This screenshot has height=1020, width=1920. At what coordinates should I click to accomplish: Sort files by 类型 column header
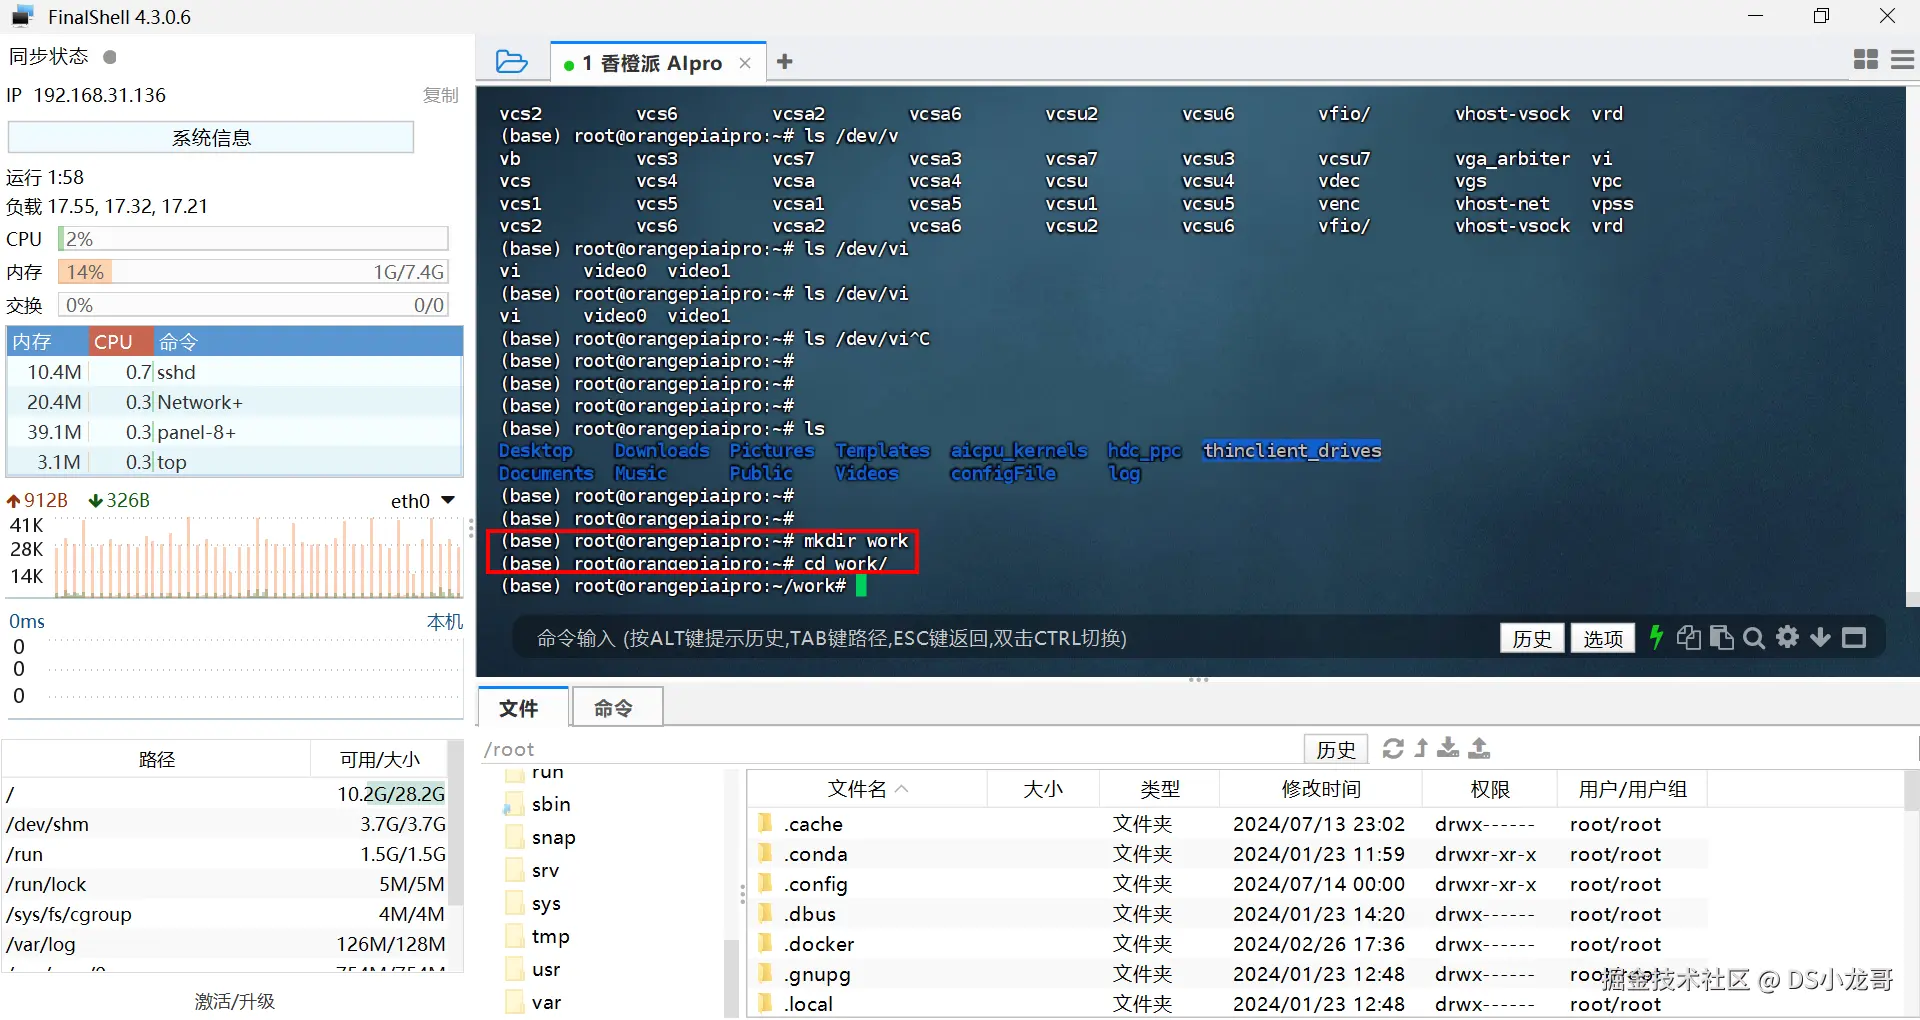pos(1160,789)
